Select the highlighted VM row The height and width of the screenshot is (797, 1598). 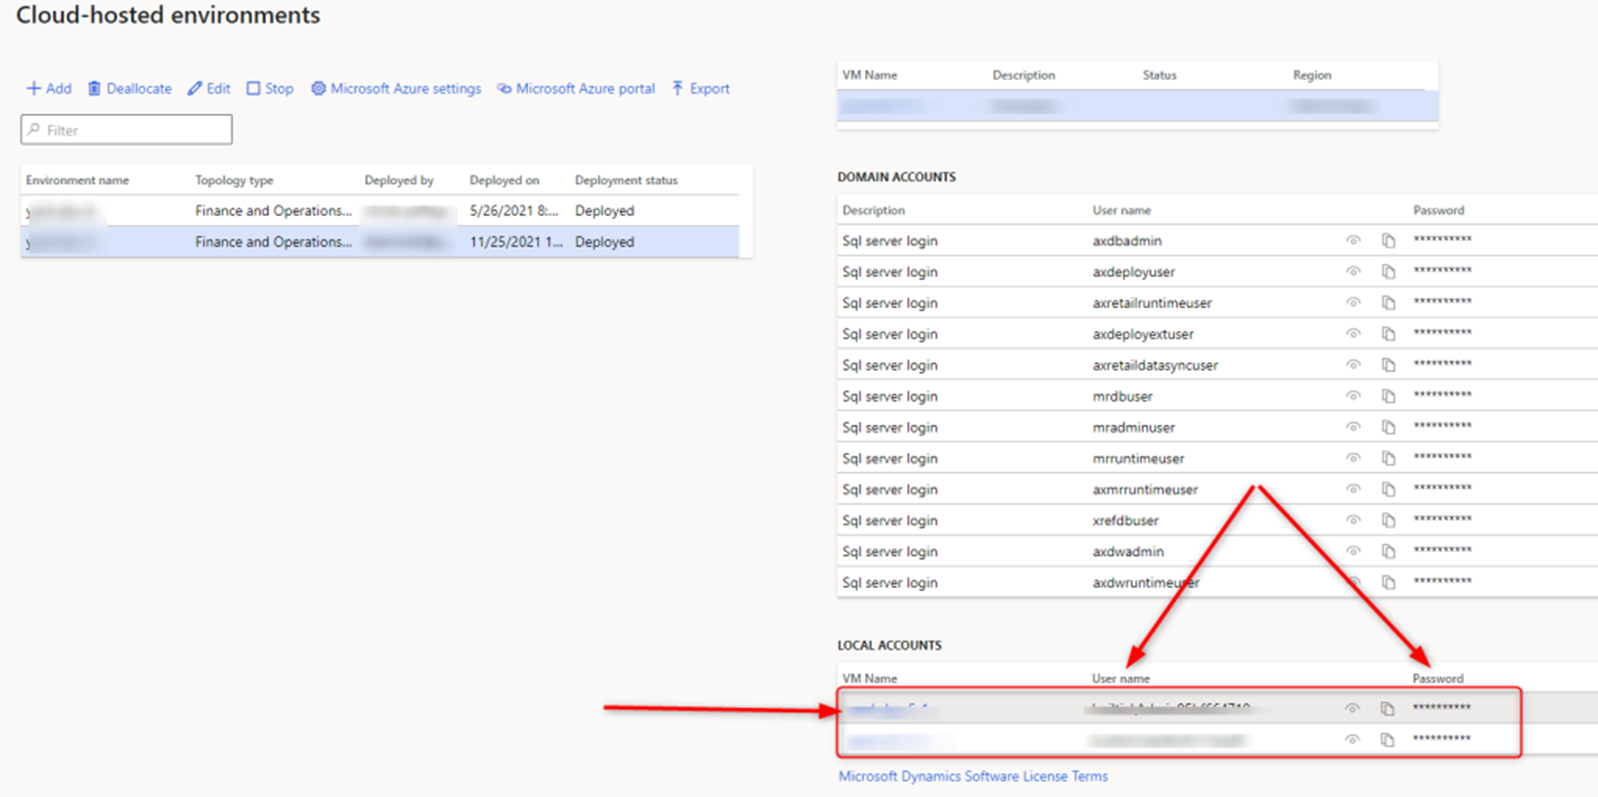tap(1137, 105)
